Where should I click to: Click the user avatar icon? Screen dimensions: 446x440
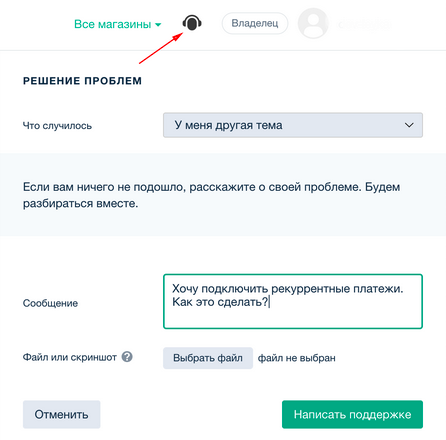click(313, 23)
